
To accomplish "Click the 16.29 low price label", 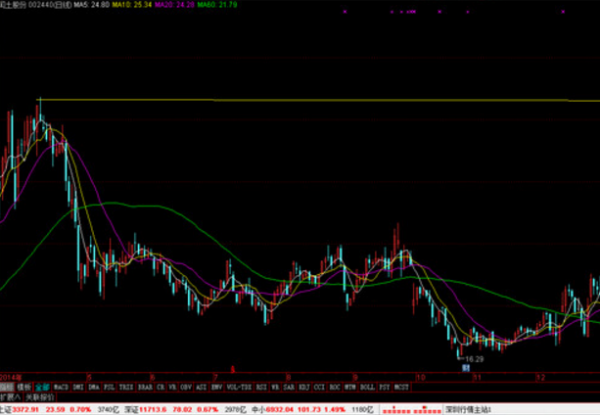I will [474, 359].
